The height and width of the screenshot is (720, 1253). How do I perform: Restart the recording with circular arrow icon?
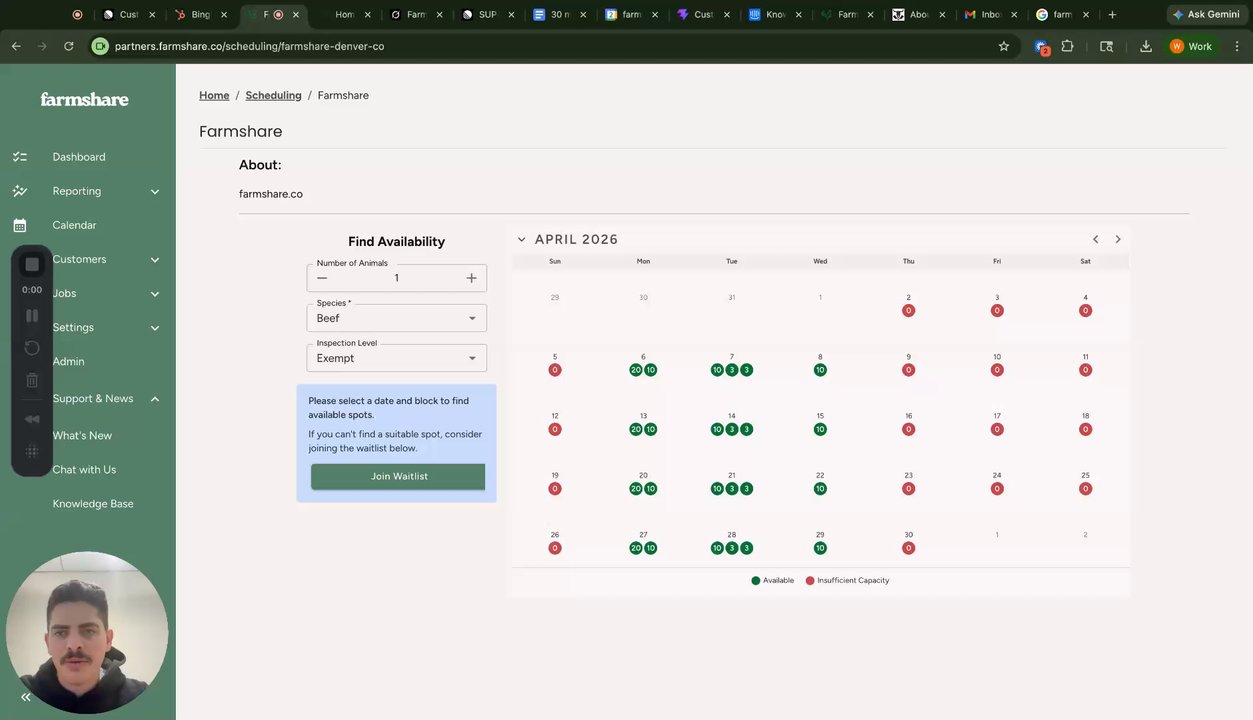[32, 348]
